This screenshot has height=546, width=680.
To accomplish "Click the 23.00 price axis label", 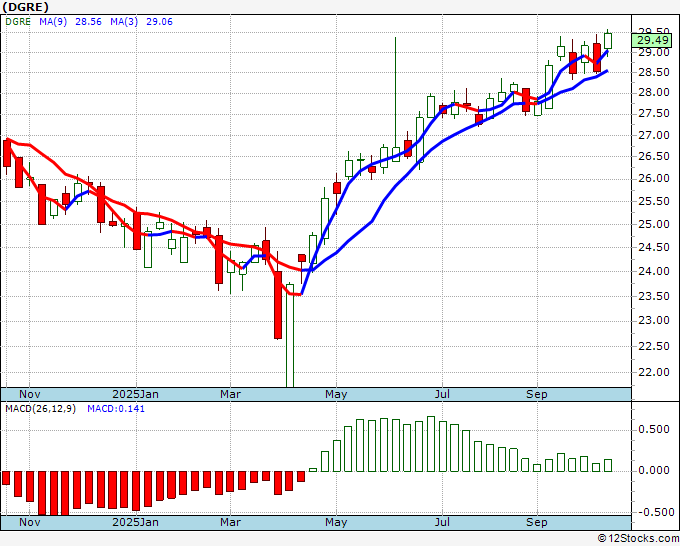I will [654, 320].
